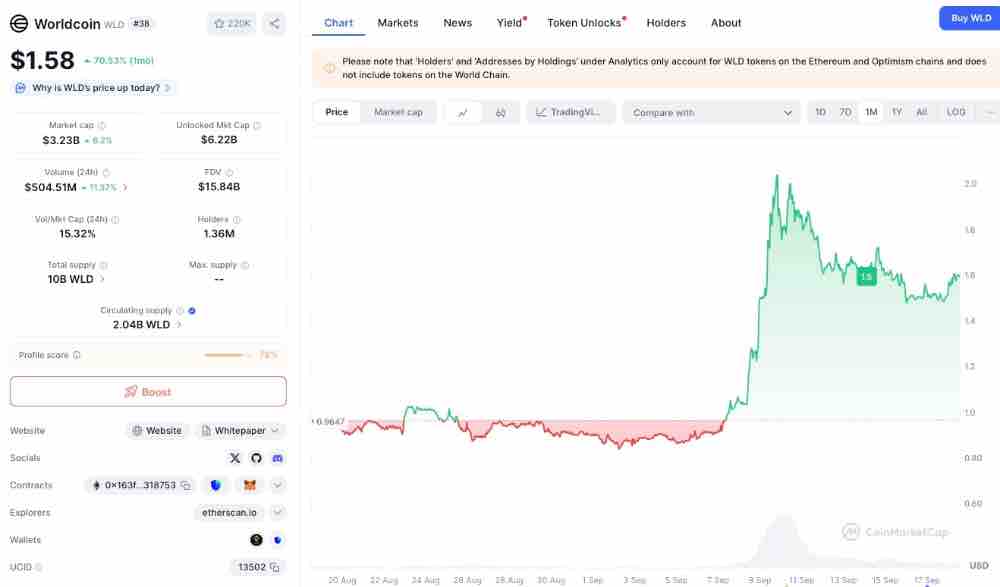The height and width of the screenshot is (587, 1000).
Task: Enable LOG scale on the chart
Action: tap(955, 112)
